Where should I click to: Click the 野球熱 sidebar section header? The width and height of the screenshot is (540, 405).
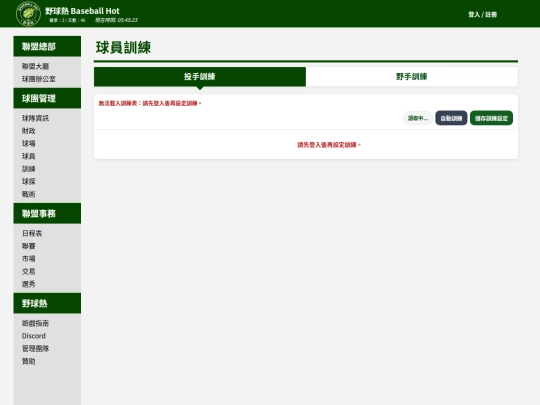coord(47,303)
